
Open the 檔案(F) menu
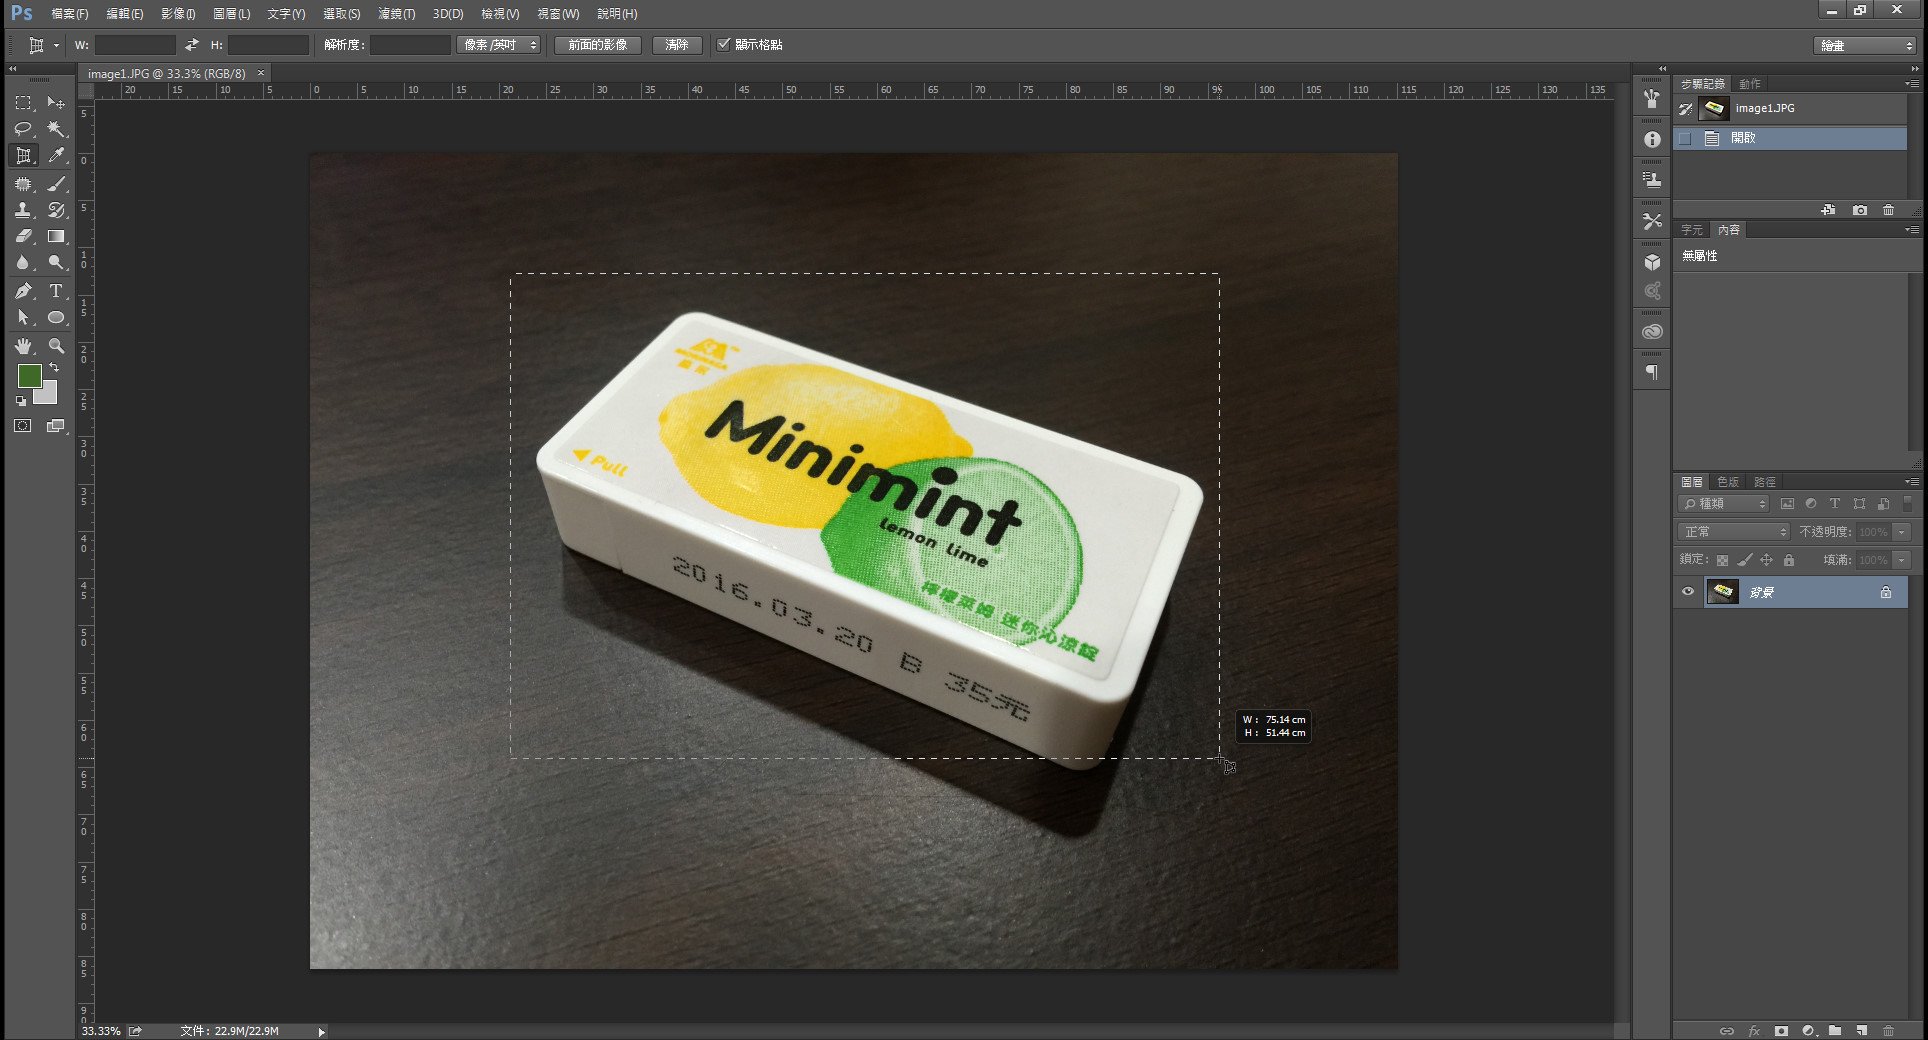(70, 14)
